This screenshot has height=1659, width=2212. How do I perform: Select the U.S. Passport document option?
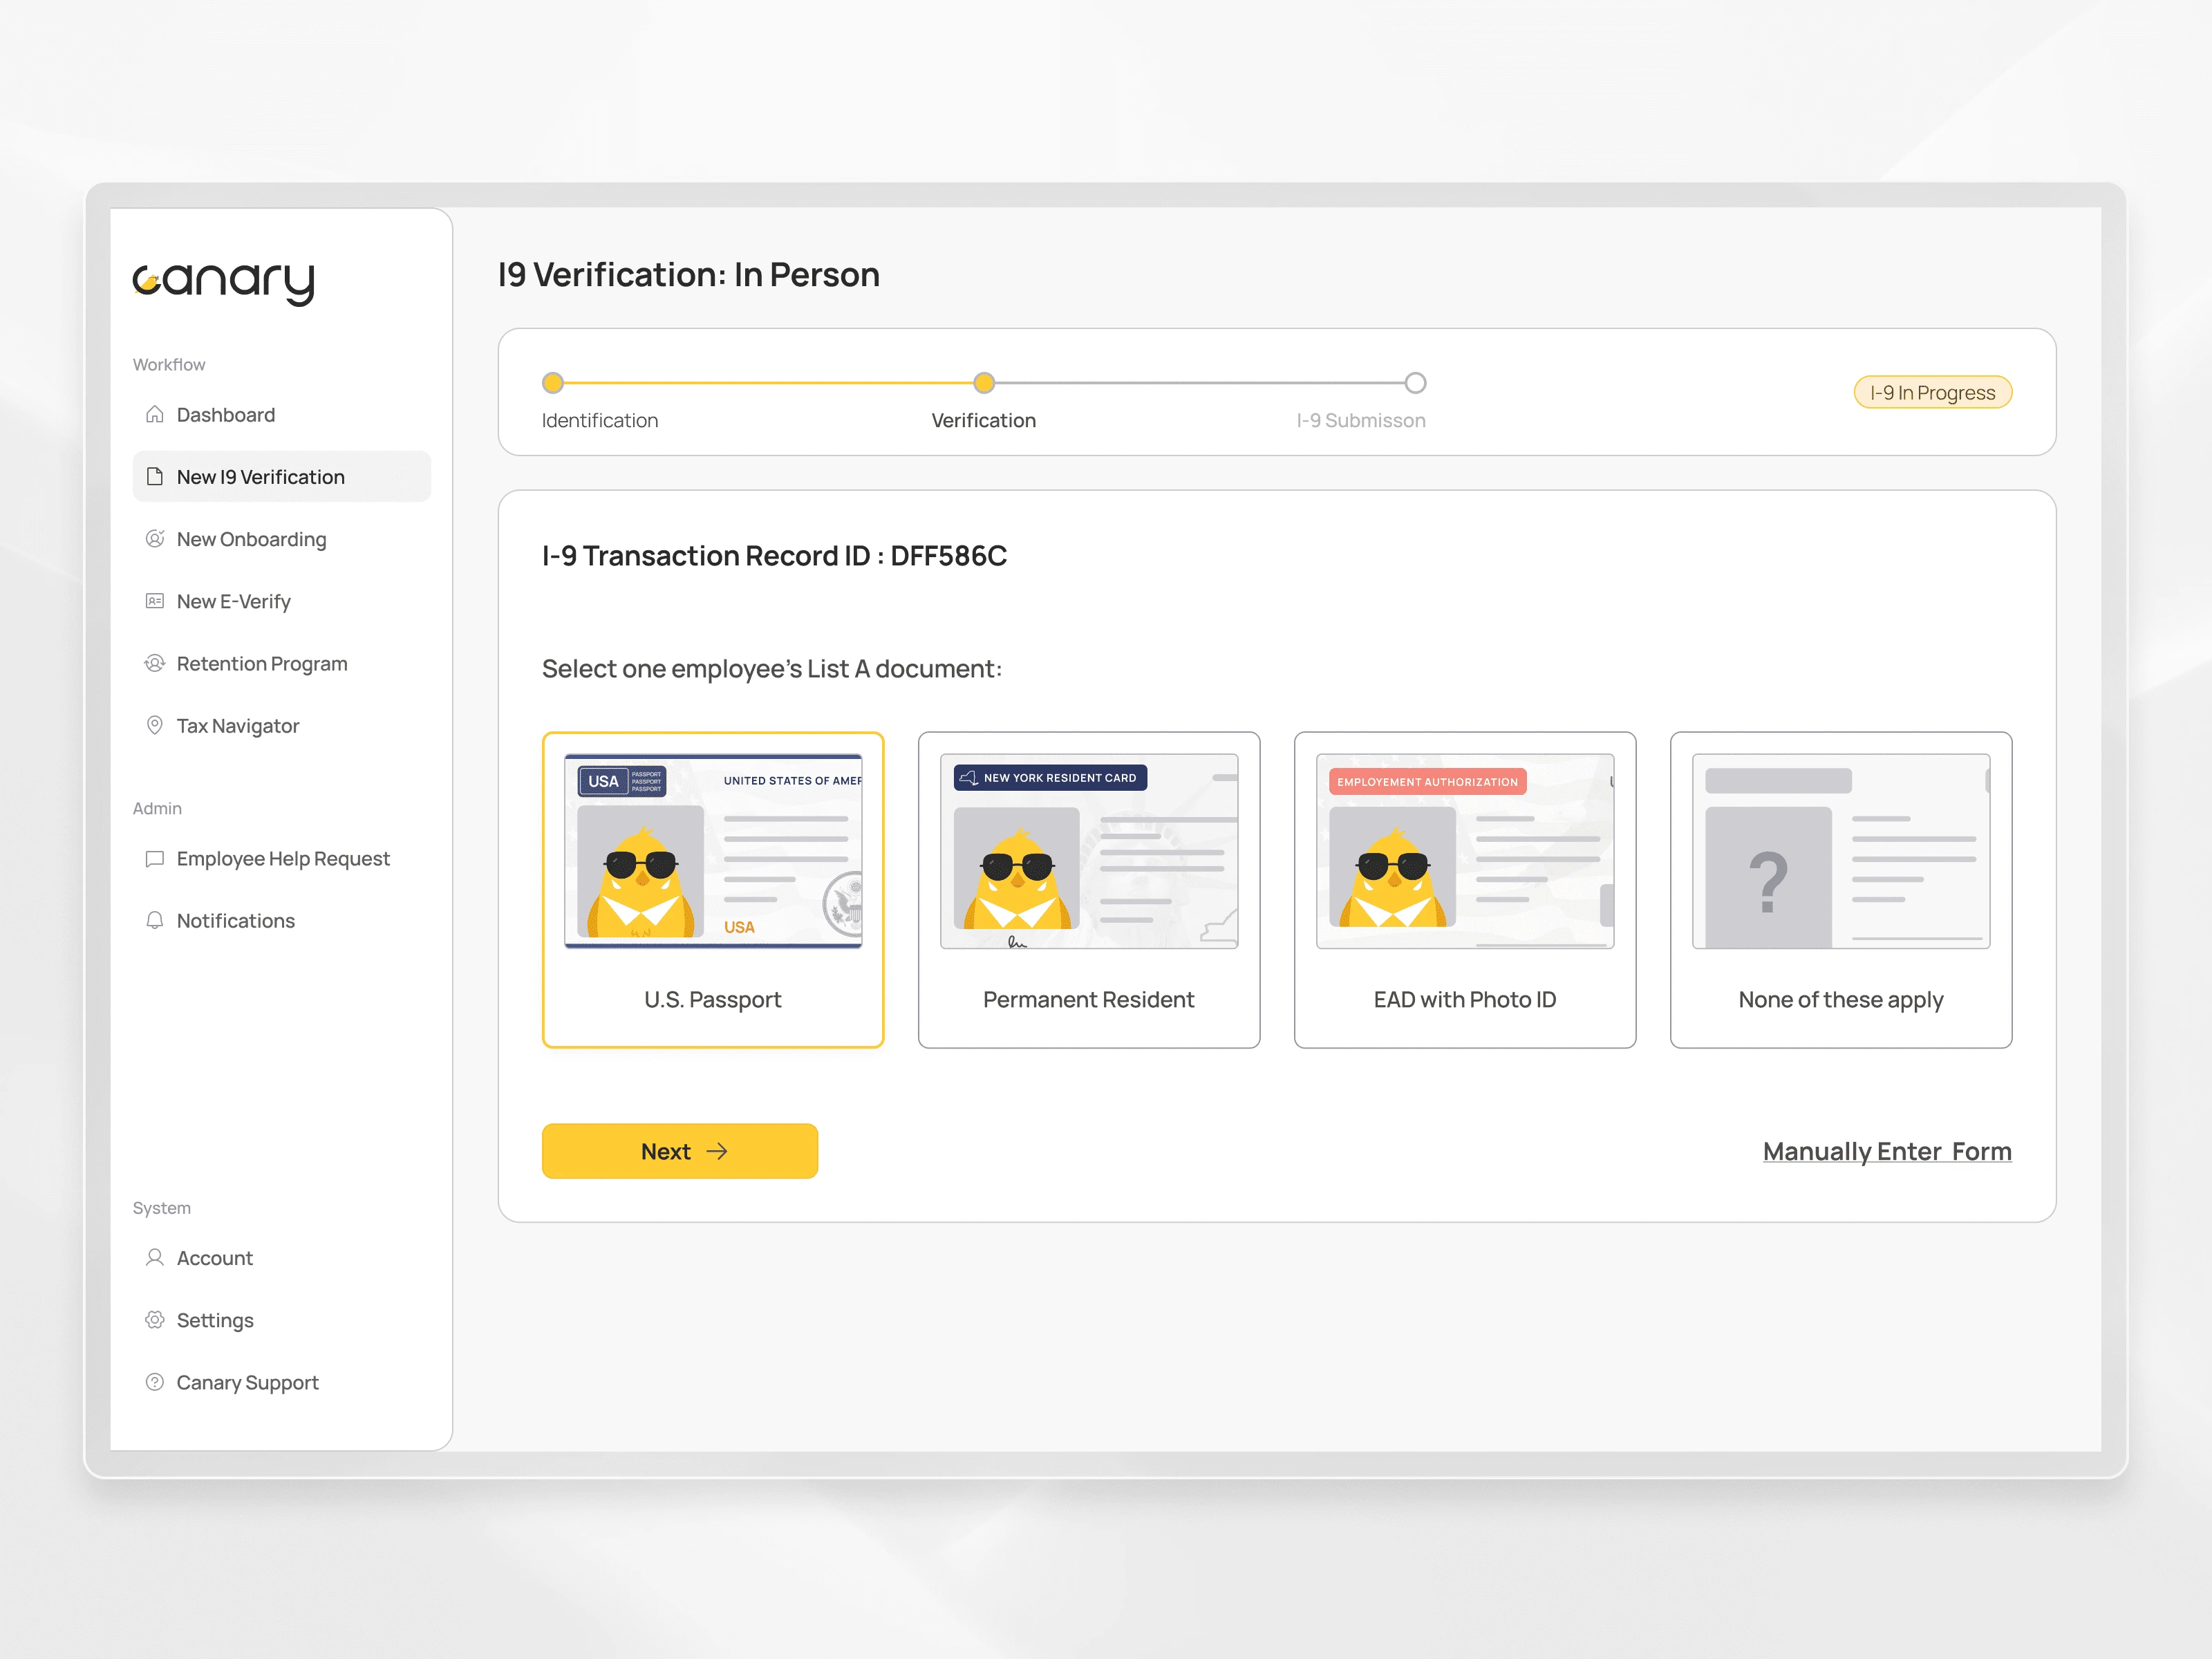click(712, 889)
